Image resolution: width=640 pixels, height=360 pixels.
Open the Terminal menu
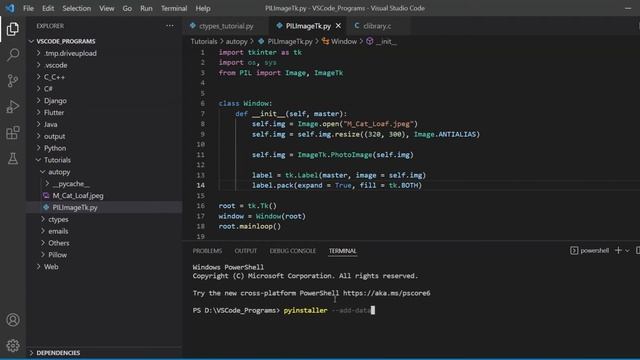[174, 8]
